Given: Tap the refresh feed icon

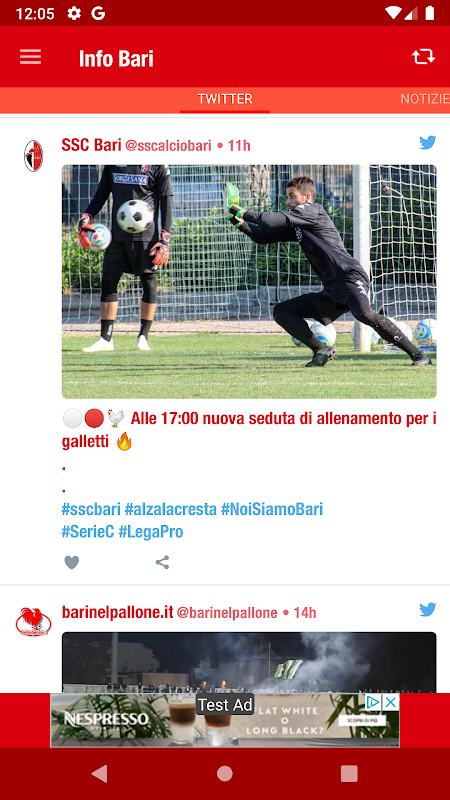Looking at the screenshot, I should pyautogui.click(x=423, y=57).
